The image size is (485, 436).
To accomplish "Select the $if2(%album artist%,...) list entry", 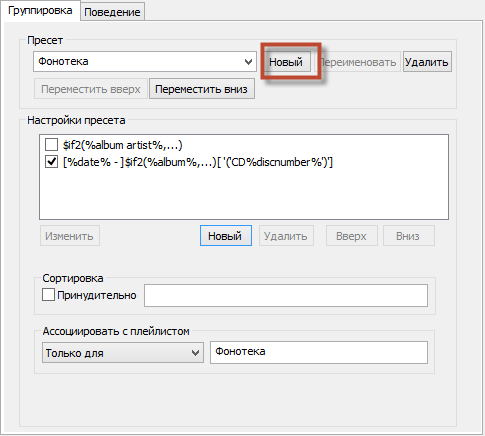I will point(123,145).
